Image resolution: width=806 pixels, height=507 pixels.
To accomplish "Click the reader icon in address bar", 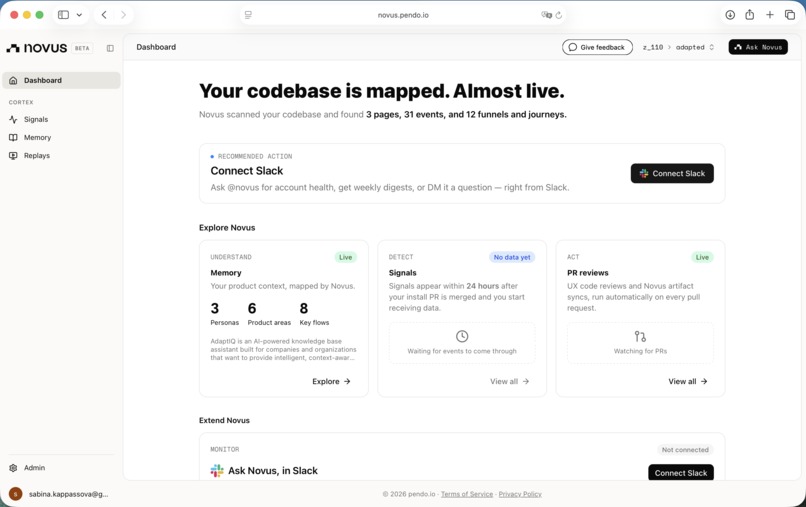I will click(248, 15).
